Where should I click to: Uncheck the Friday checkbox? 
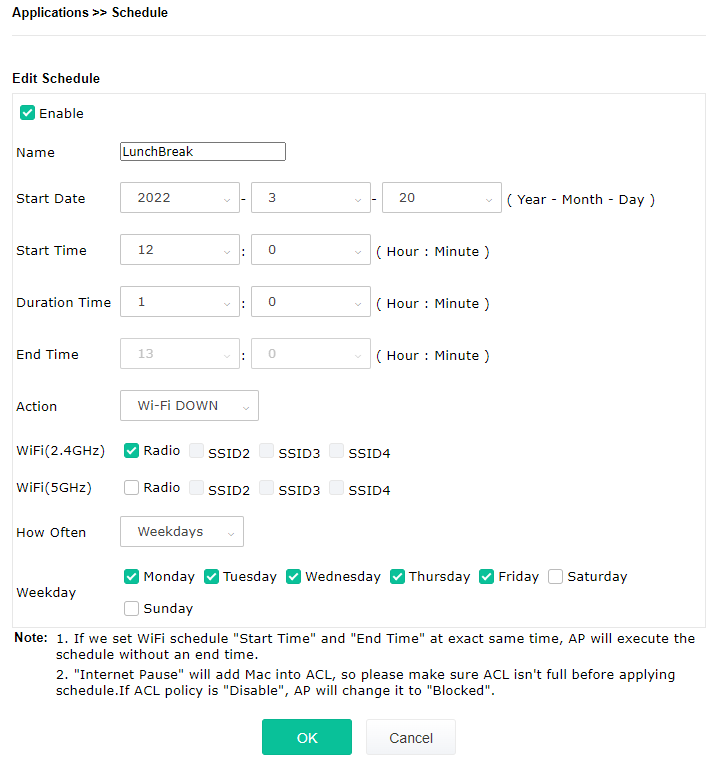click(486, 576)
